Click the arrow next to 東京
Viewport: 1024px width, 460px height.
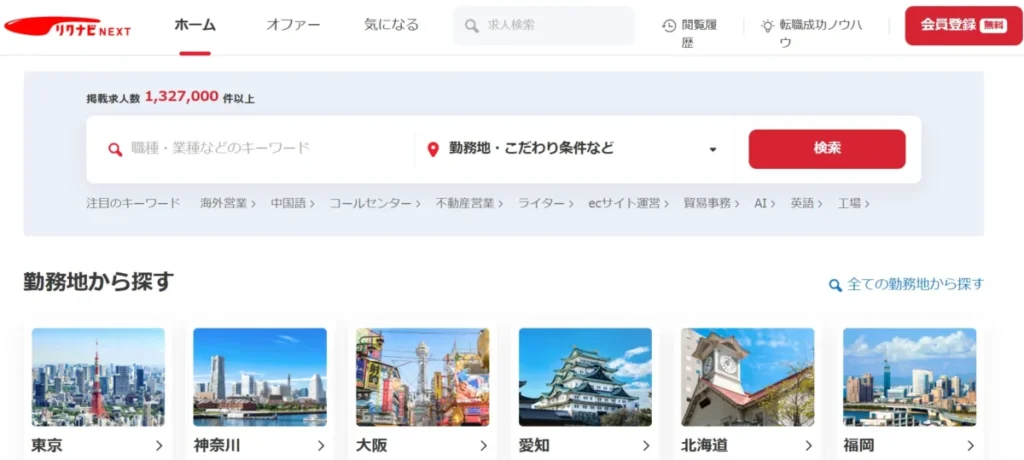[159, 446]
